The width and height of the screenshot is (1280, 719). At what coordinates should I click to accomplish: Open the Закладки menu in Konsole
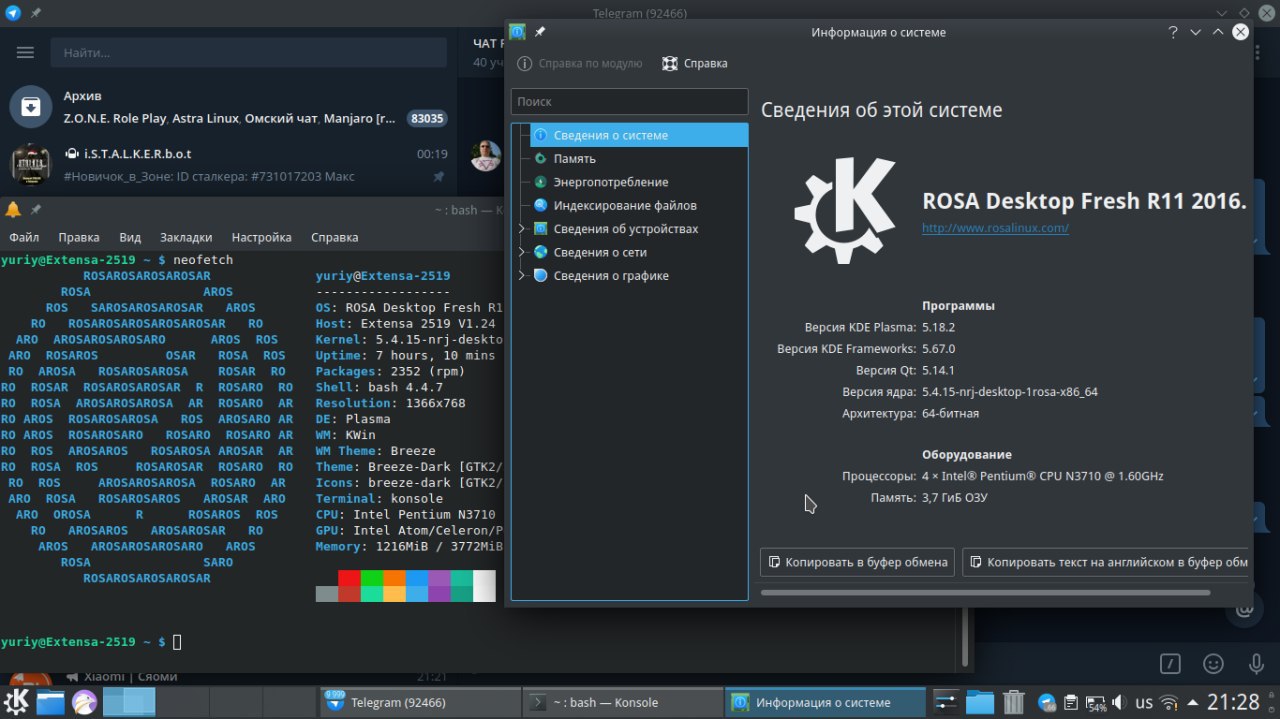click(186, 237)
